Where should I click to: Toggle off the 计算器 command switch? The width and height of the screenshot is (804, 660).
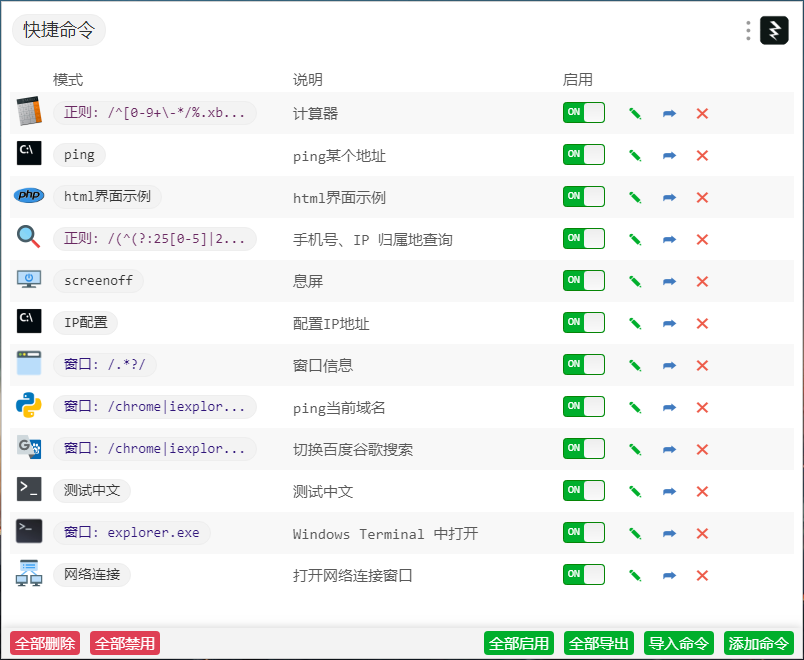[584, 112]
